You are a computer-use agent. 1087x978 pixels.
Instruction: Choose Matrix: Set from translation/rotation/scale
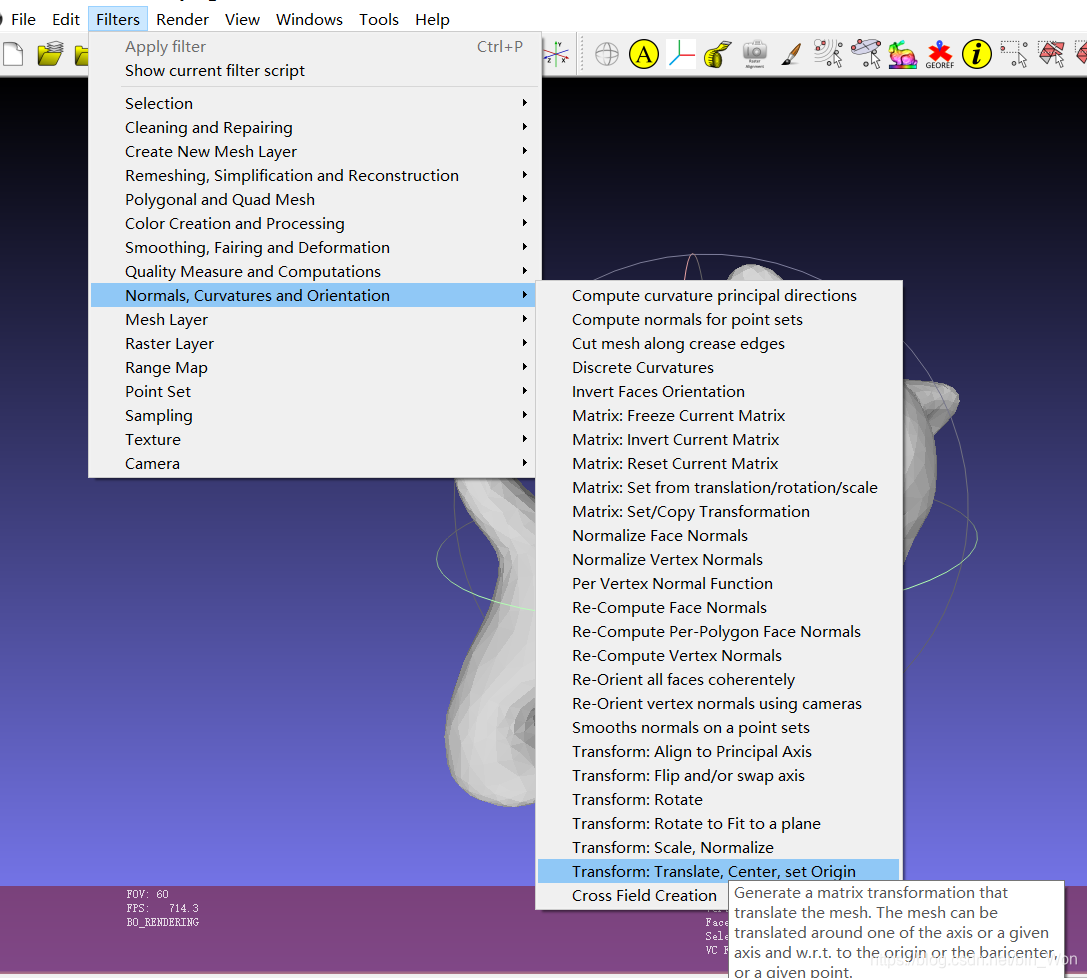pos(718,488)
